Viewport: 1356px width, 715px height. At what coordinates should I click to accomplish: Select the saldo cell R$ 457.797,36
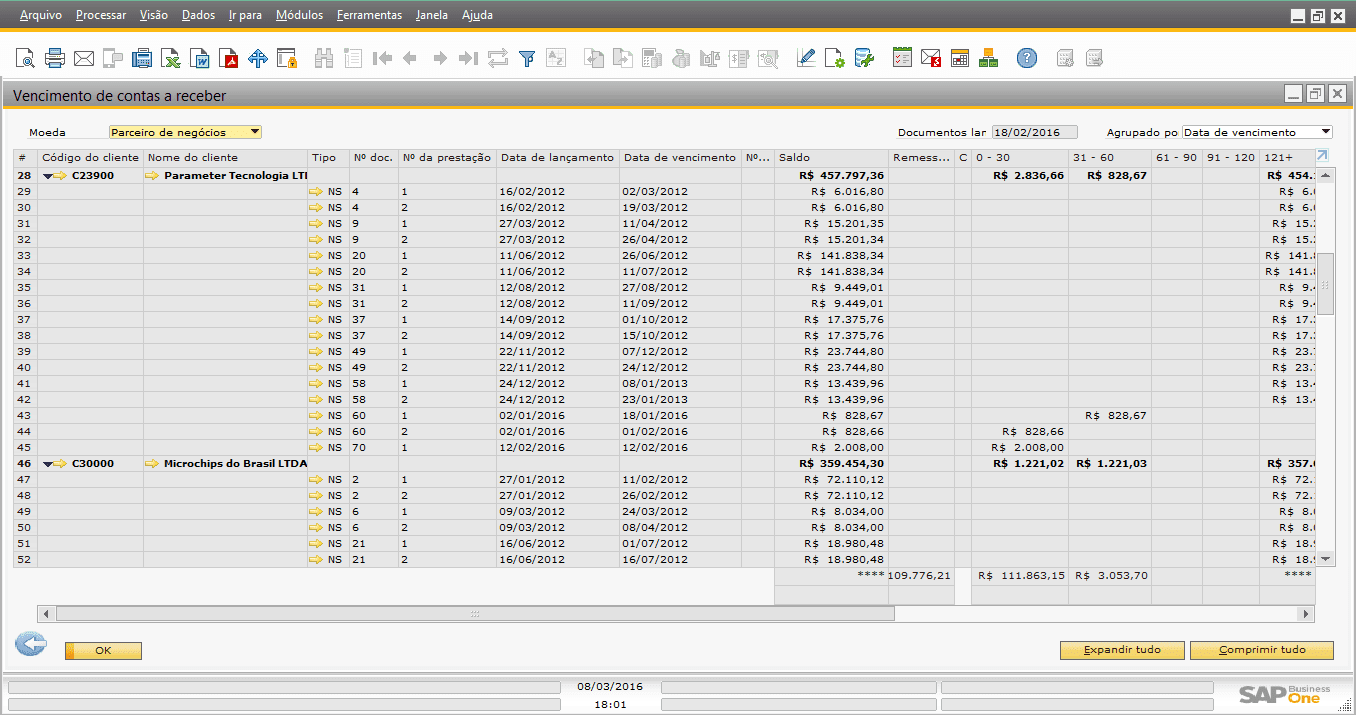832,176
